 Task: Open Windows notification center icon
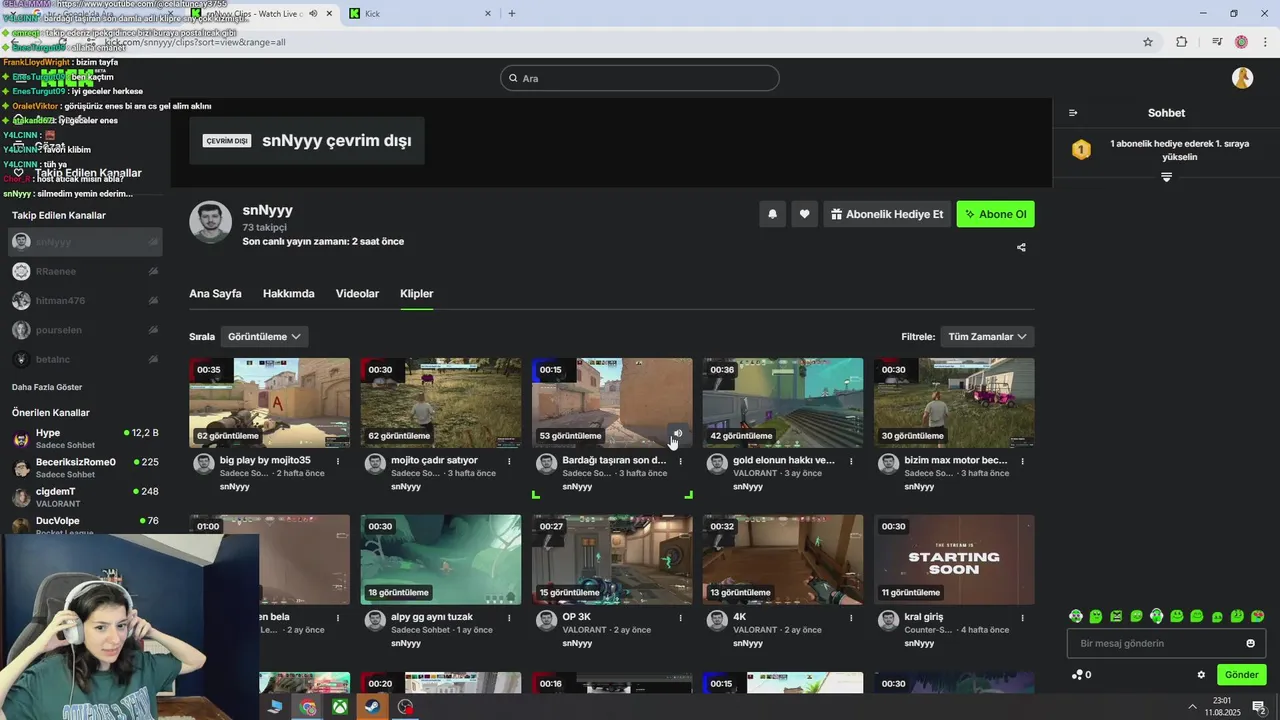click(x=1259, y=707)
